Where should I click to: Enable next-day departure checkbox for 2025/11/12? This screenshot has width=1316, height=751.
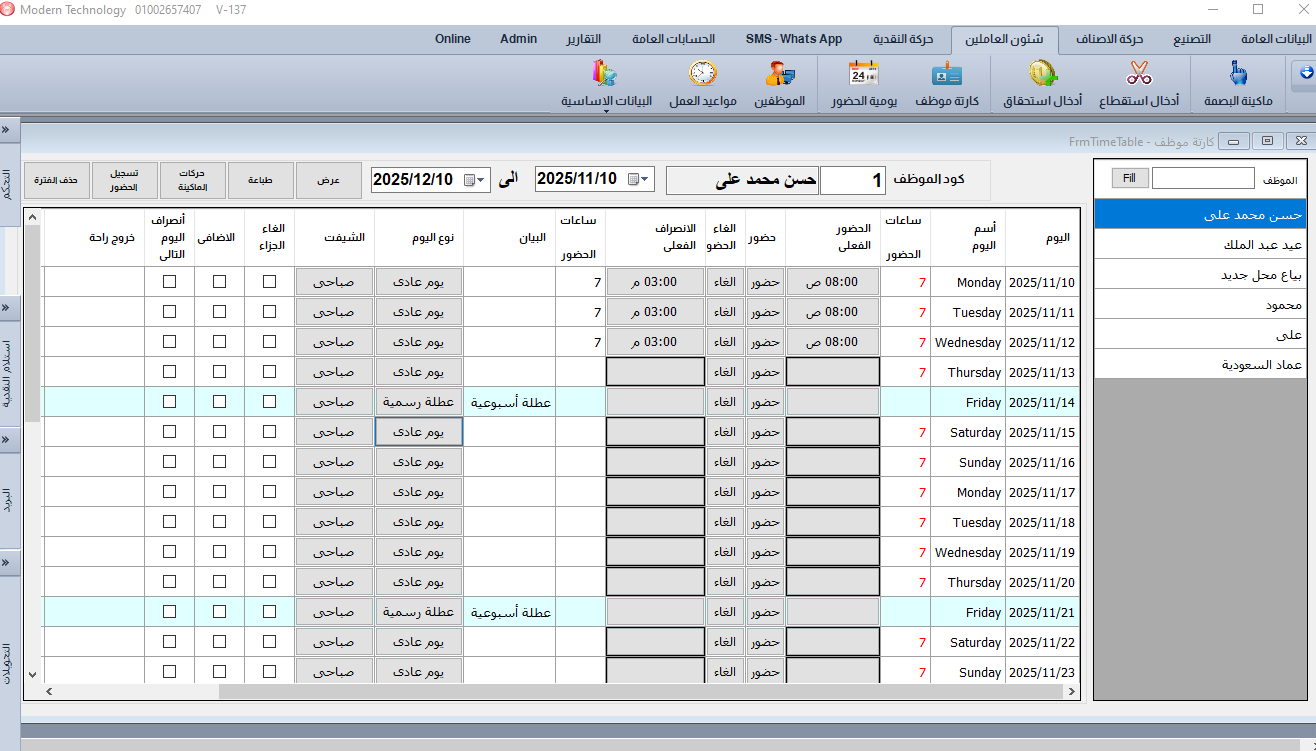pos(169,342)
